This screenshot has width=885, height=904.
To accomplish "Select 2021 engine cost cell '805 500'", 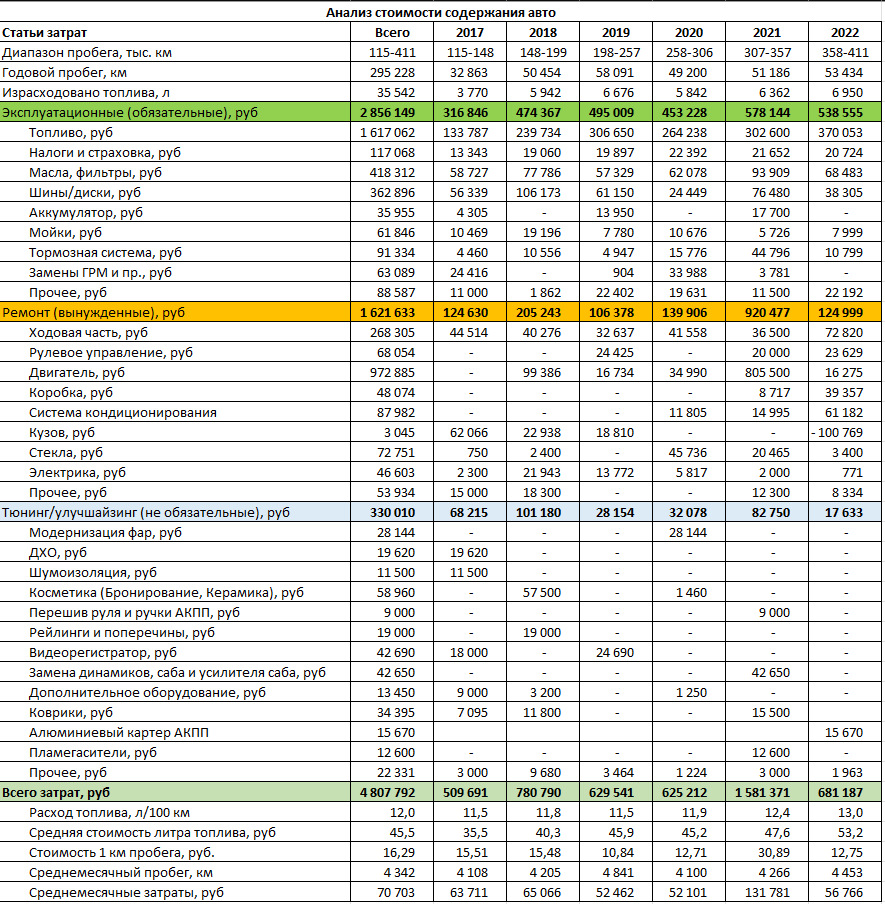I will (767, 372).
